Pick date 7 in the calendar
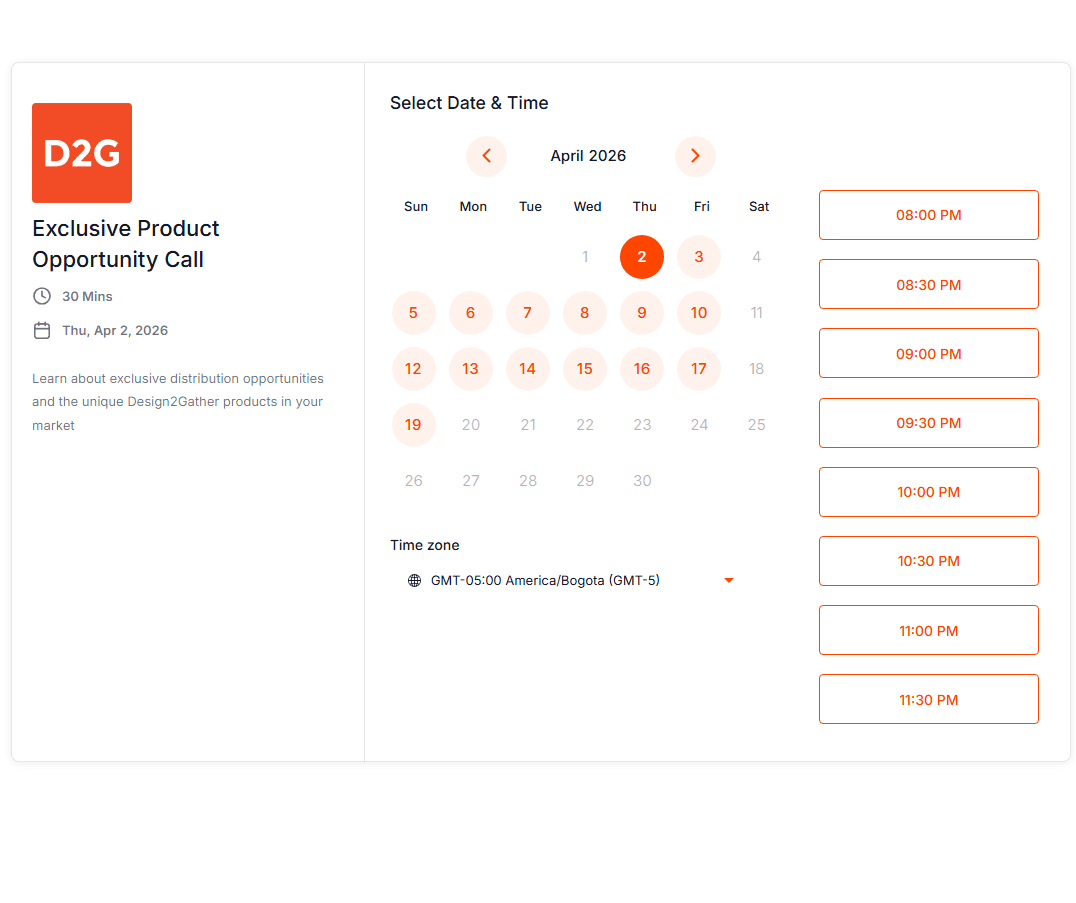Viewport: 1076px width, 903px height. (527, 313)
